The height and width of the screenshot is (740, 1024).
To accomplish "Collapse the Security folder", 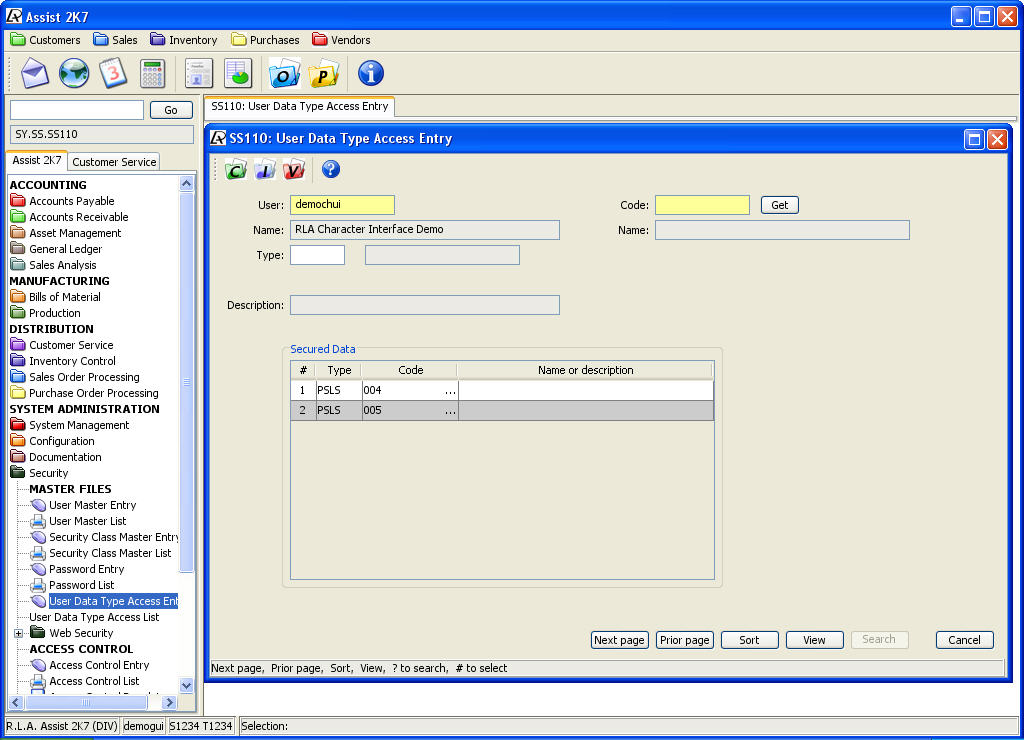I will 40,473.
